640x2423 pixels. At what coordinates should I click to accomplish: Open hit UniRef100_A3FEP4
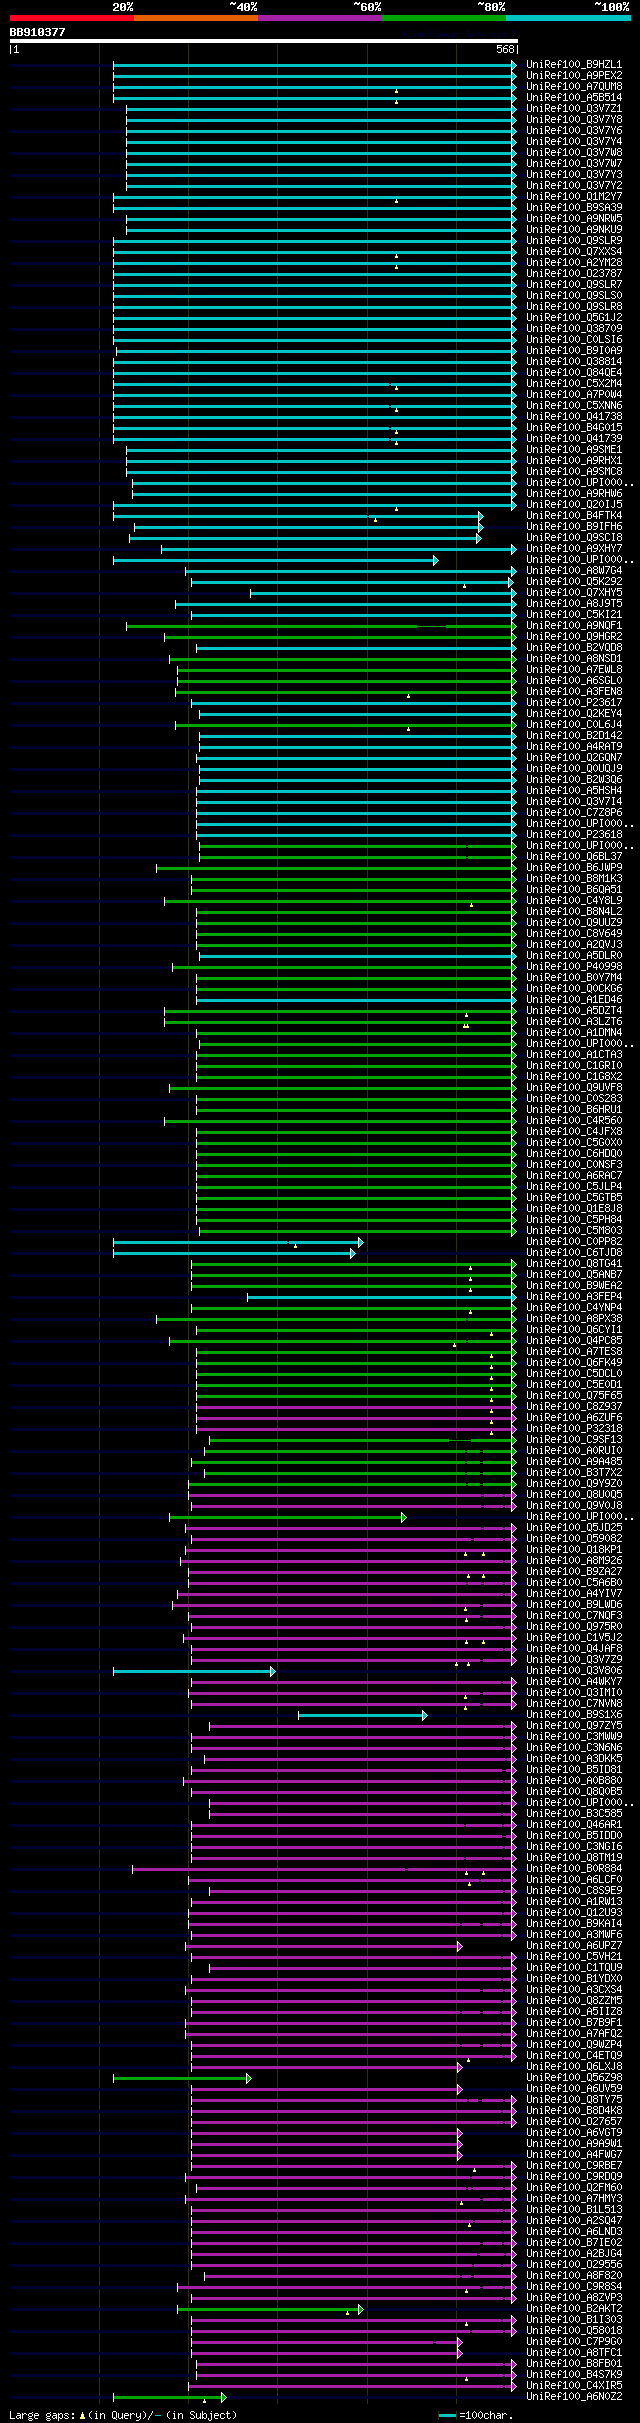click(x=574, y=1296)
